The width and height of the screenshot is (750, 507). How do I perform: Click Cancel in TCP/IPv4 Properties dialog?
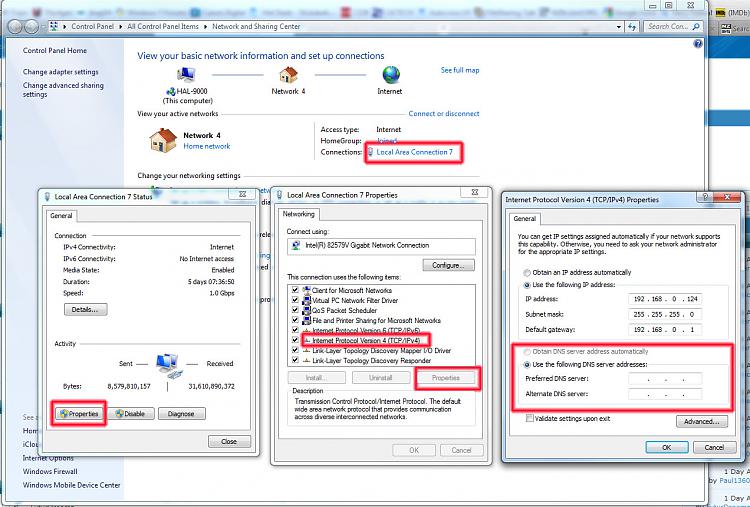(714, 447)
